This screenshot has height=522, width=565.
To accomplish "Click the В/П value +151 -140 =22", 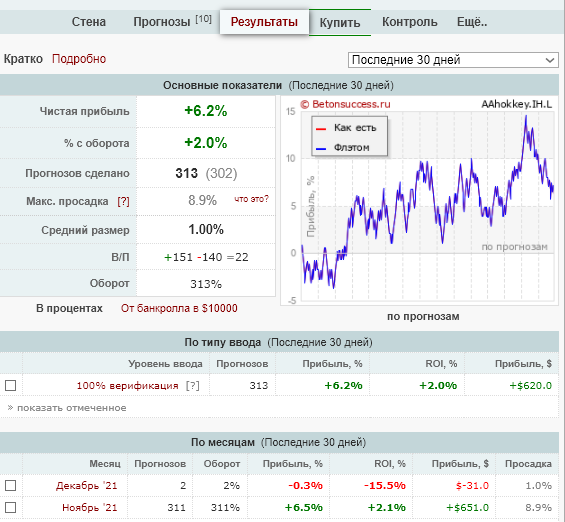I will point(206,257).
